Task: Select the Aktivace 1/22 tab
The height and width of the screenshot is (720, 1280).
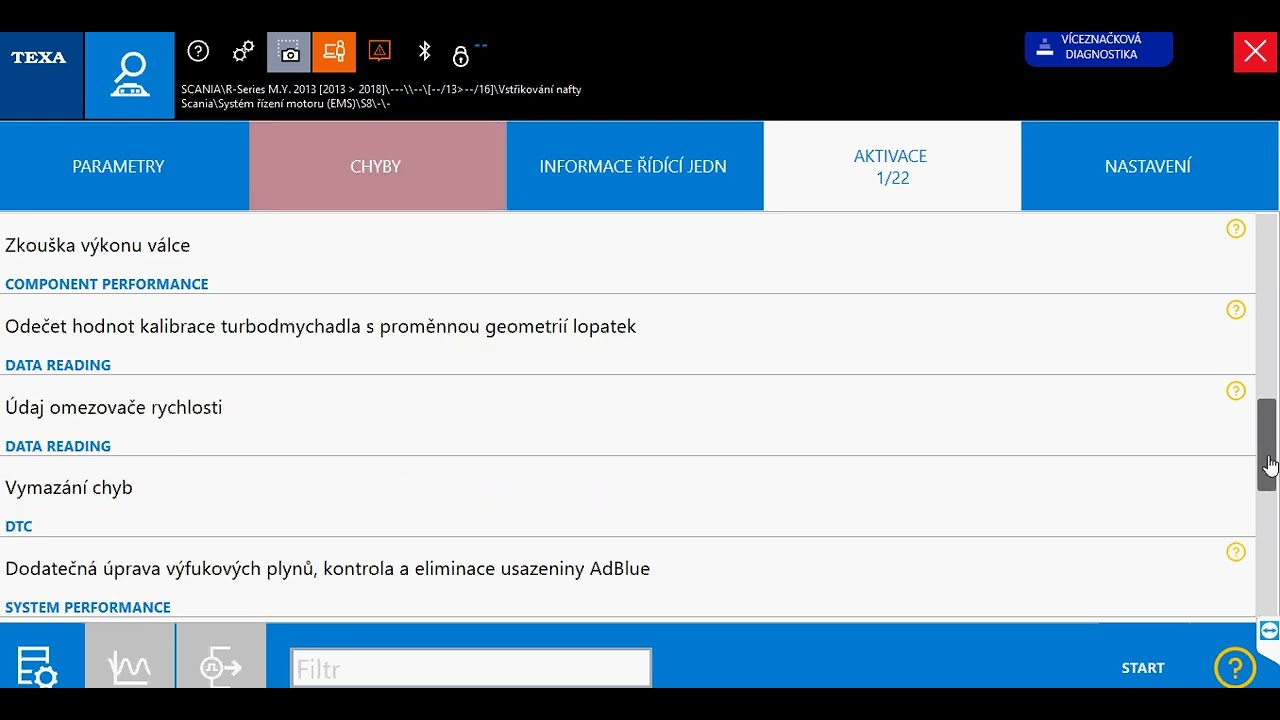Action: point(892,166)
